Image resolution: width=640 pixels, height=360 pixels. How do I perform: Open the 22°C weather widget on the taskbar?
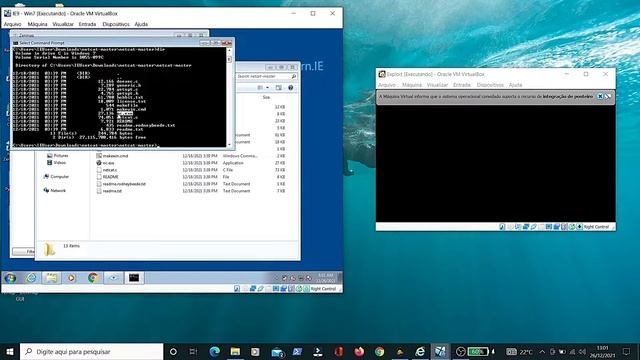[x=519, y=351]
